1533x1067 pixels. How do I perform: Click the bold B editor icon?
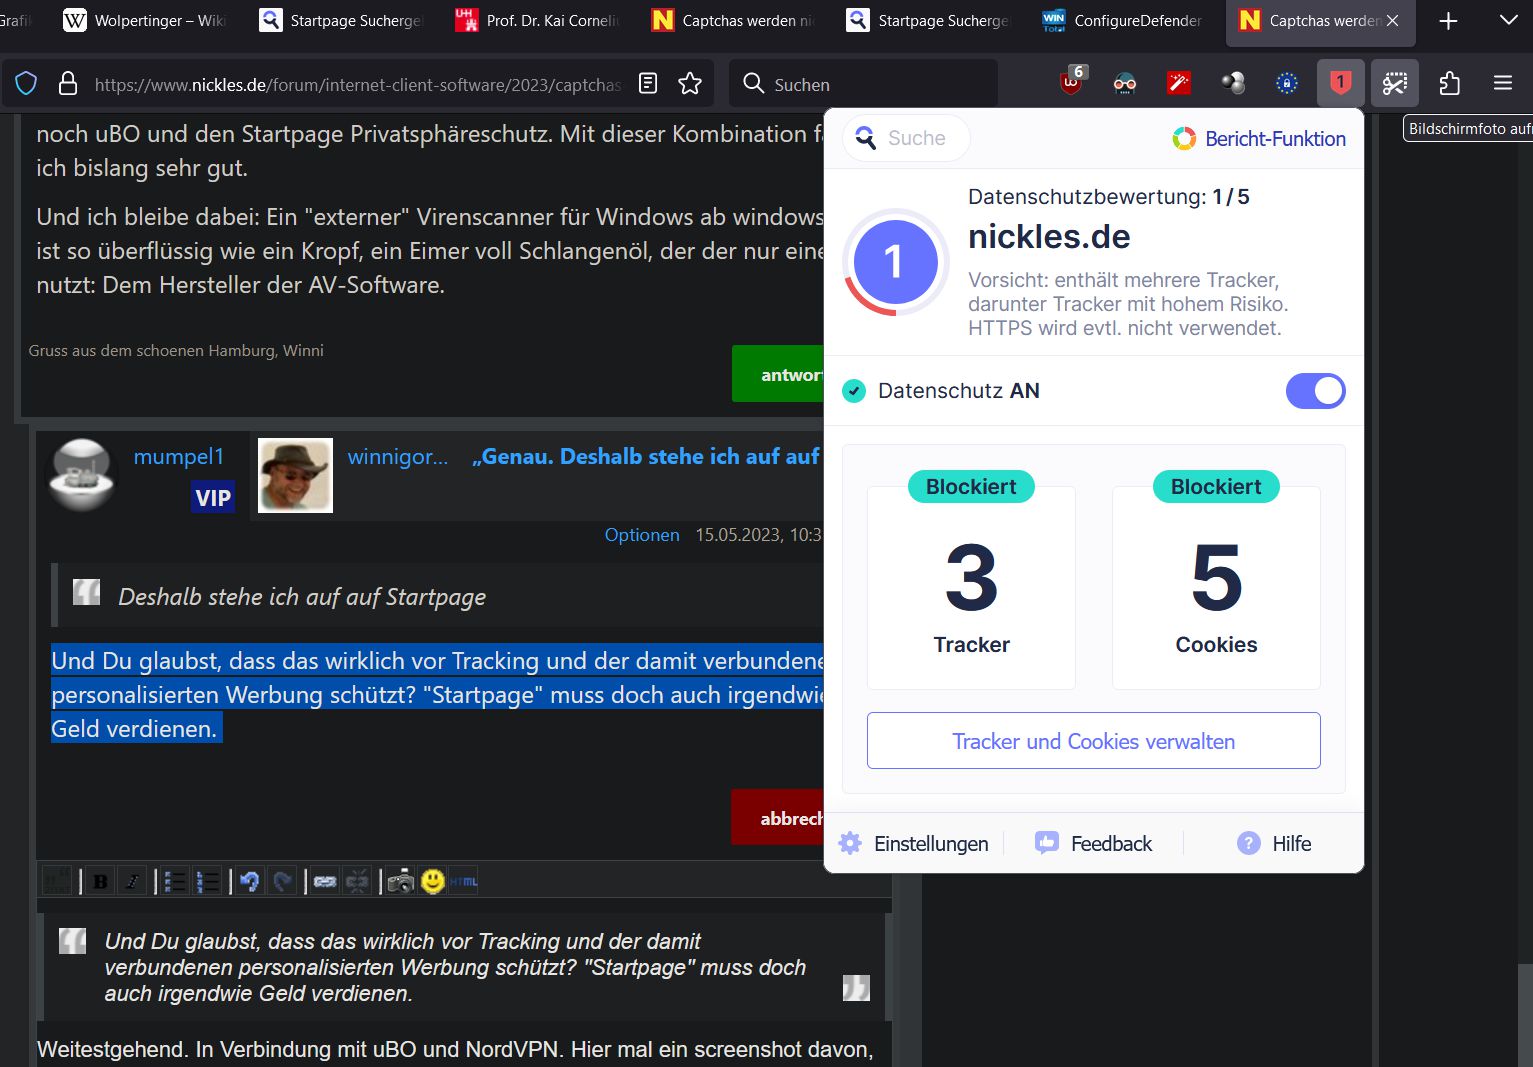click(x=100, y=881)
